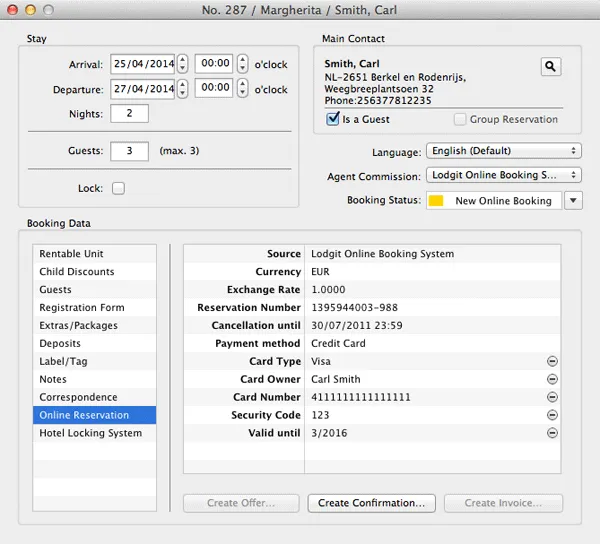Open the Guests section in Booking Data
The height and width of the screenshot is (544, 600).
pyautogui.click(x=95, y=290)
